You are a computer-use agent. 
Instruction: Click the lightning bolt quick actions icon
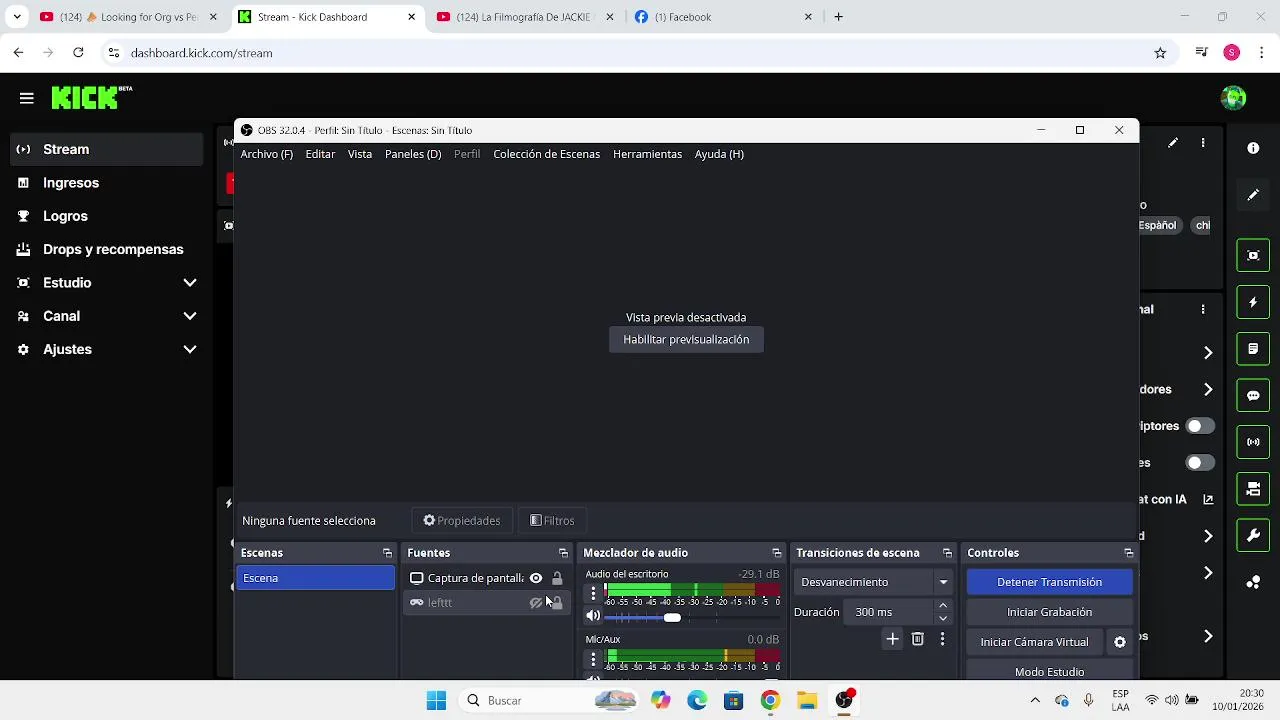click(x=1253, y=302)
